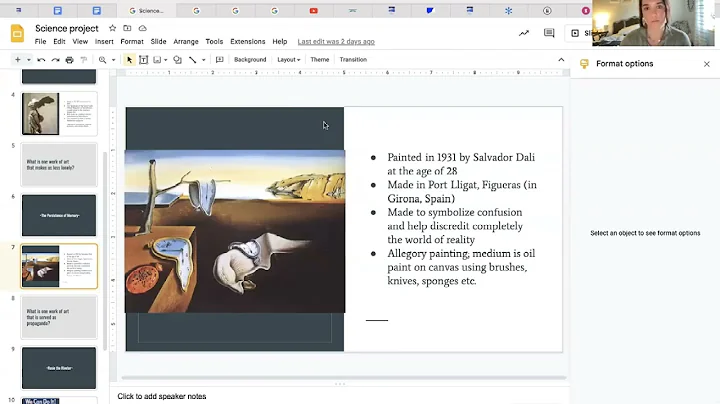
Task: Open the File menu
Action: 40,41
